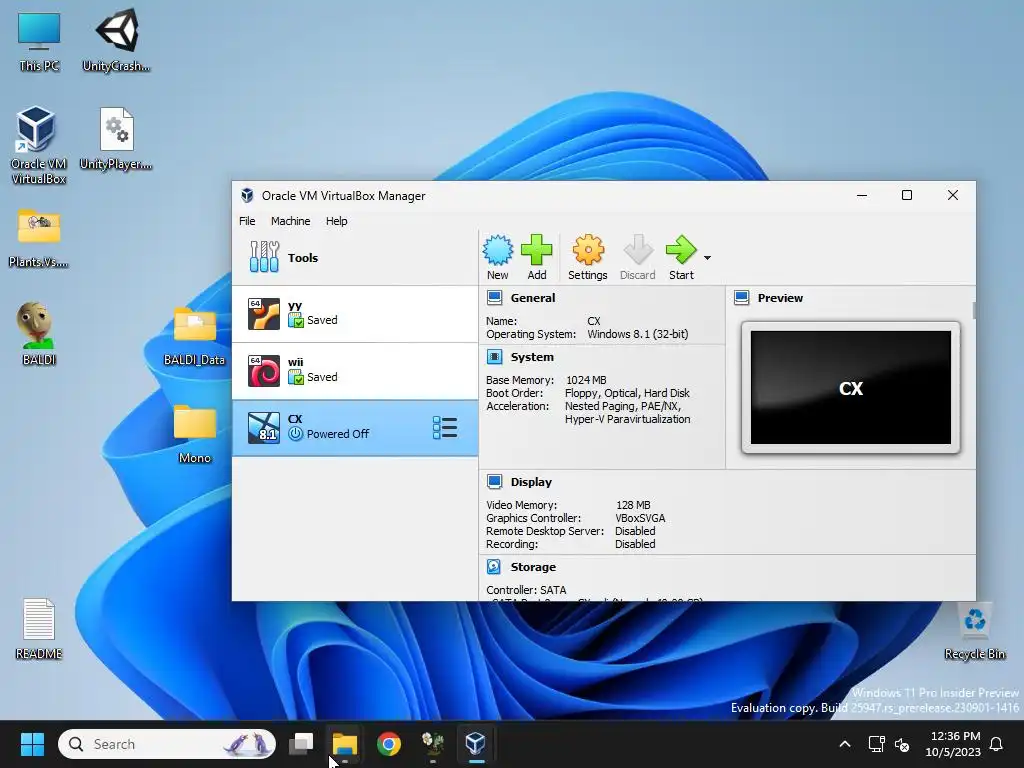Click the System section header
1024x768 pixels.
(532, 357)
